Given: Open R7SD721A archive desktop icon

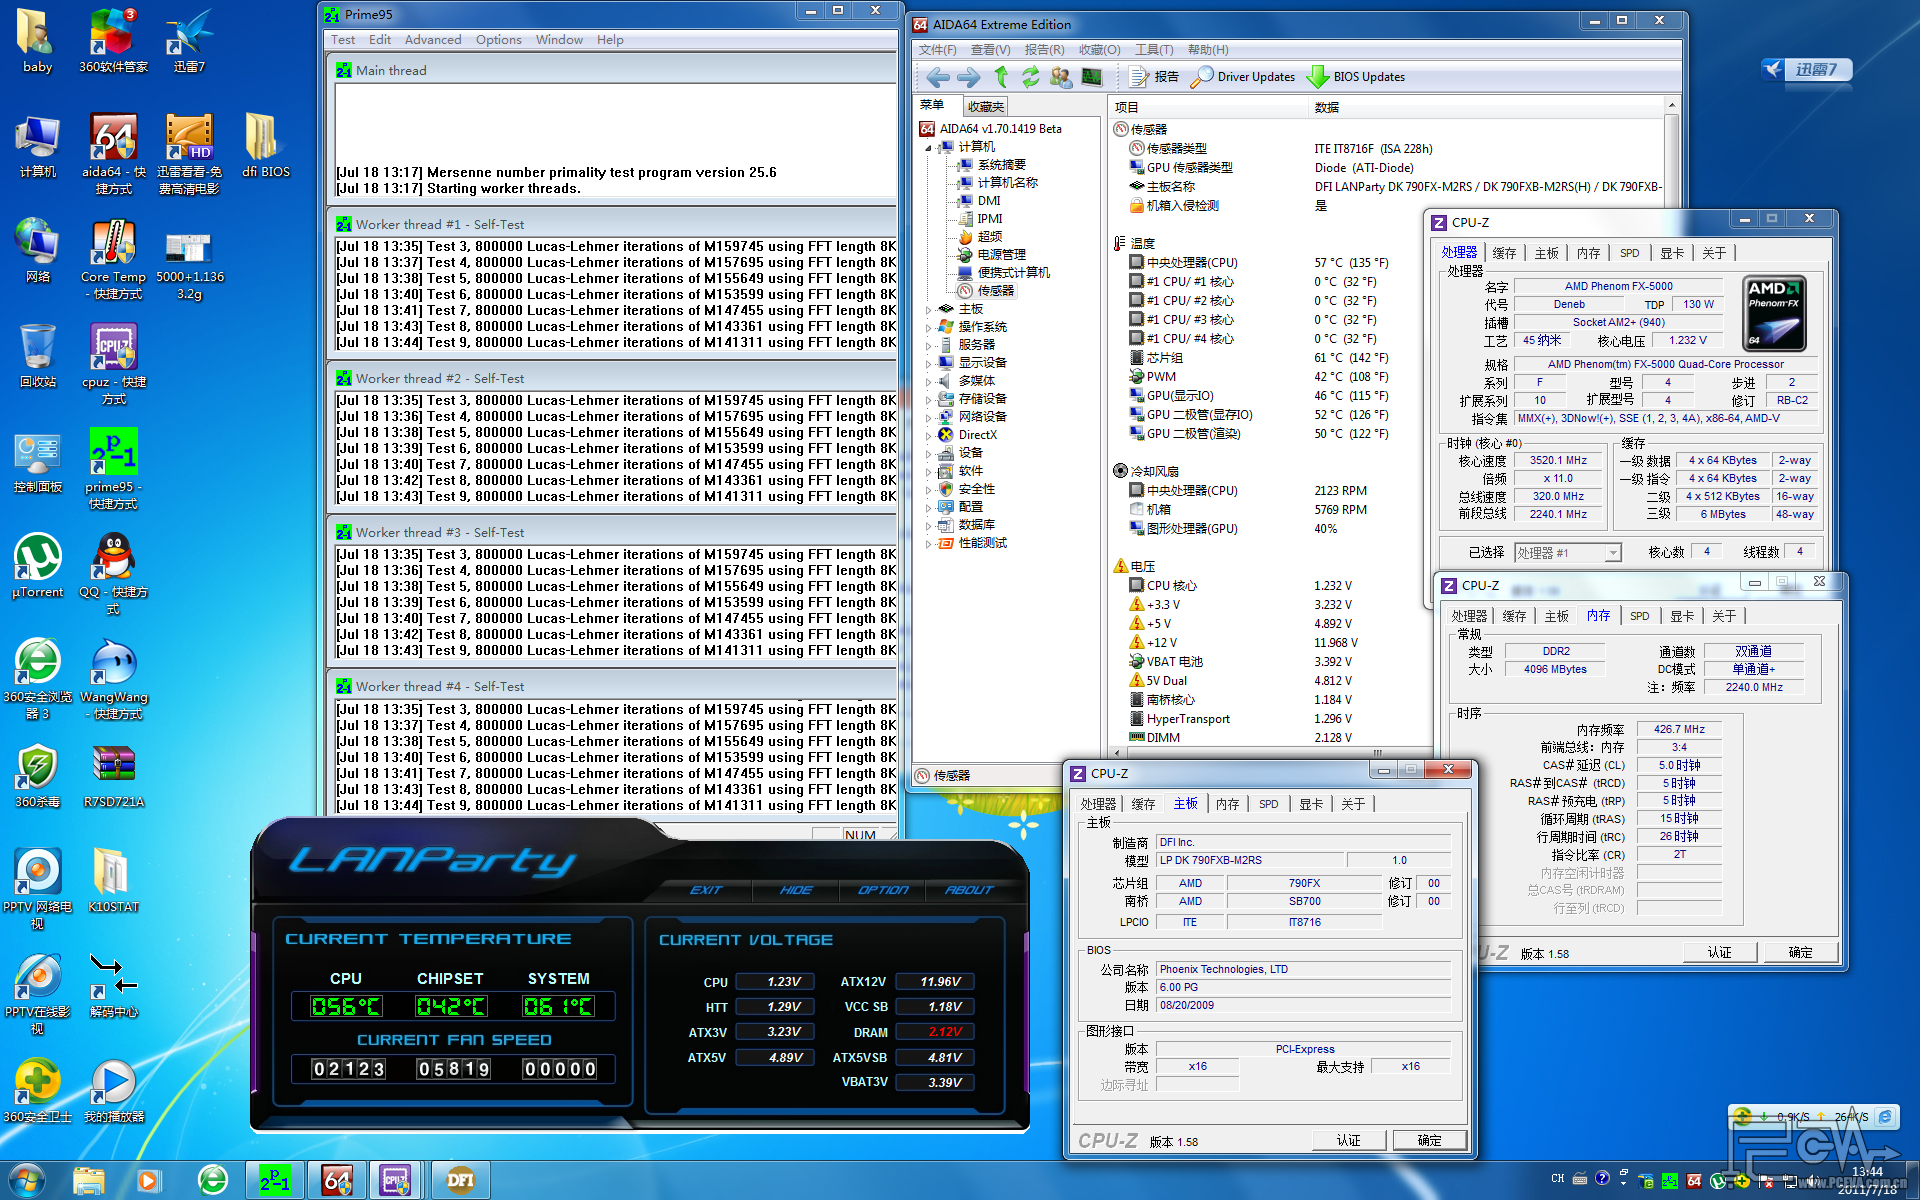Looking at the screenshot, I should [113, 776].
